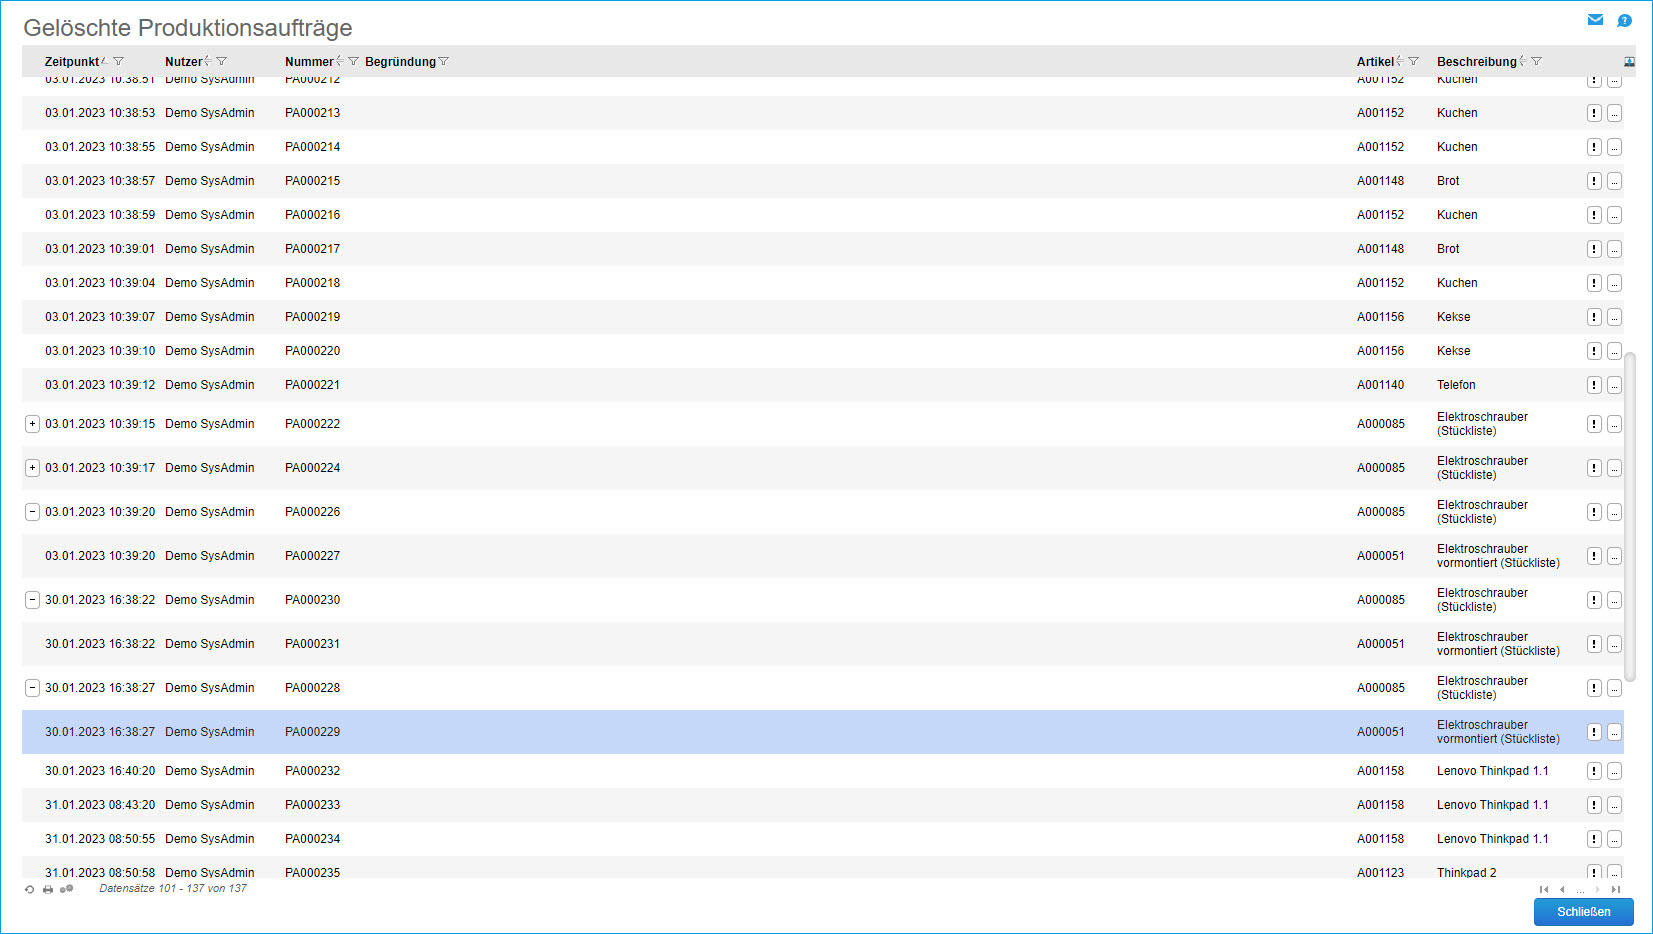This screenshot has width=1653, height=934.
Task: Click exclamation icon for PA000213
Action: pyautogui.click(x=1594, y=113)
